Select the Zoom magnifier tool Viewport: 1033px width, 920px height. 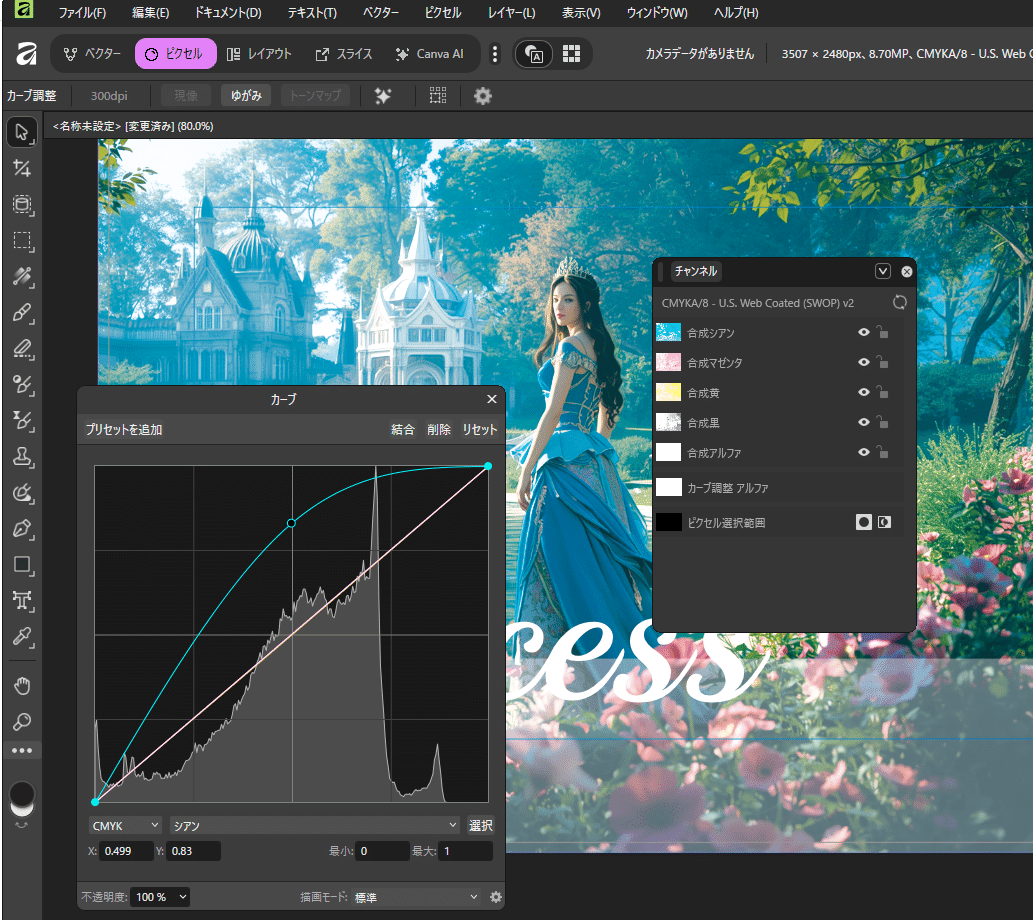pos(22,722)
